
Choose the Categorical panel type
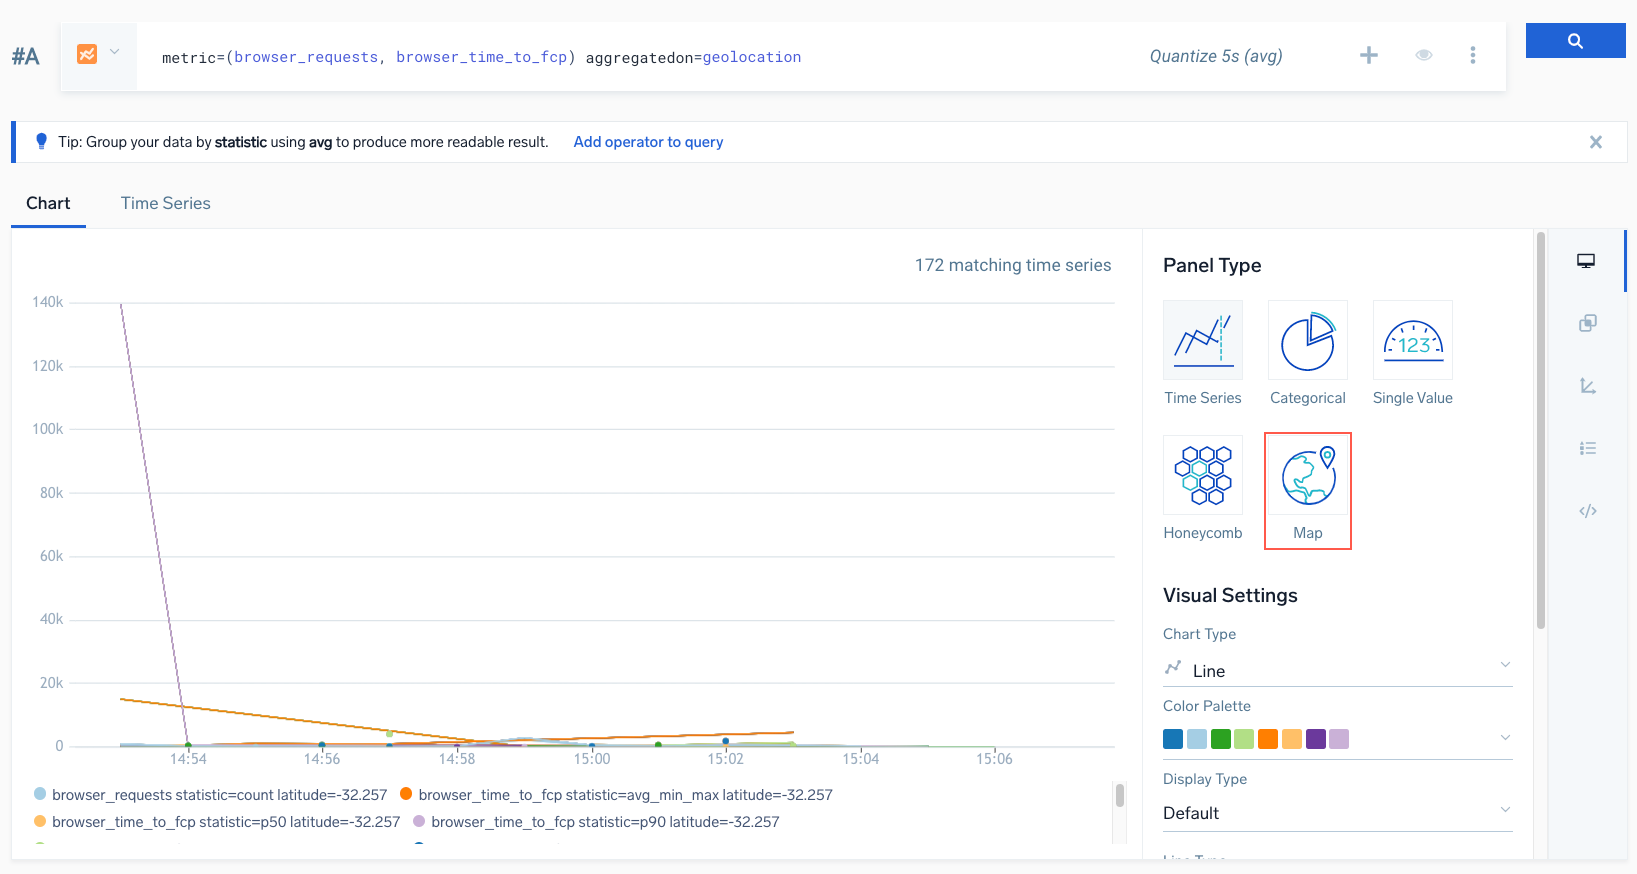coord(1307,342)
